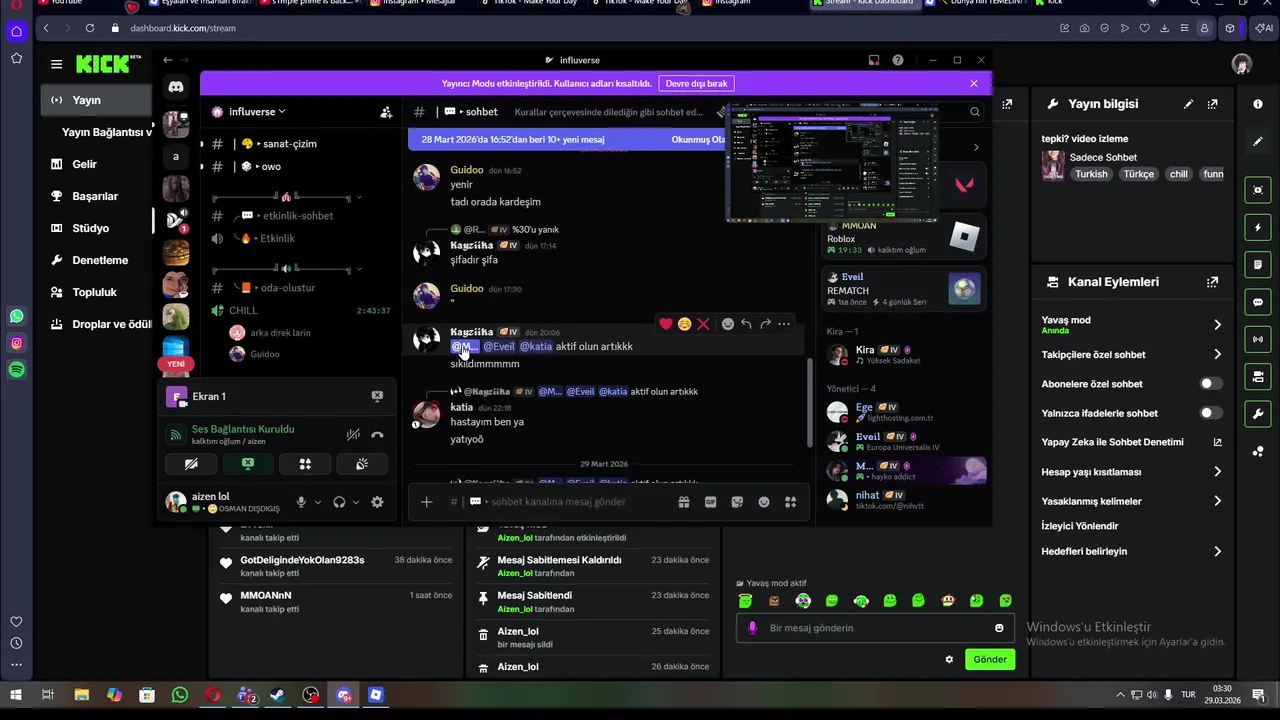Open the sticker picker in Discord
The width and height of the screenshot is (1280, 720).
pyautogui.click(x=737, y=502)
